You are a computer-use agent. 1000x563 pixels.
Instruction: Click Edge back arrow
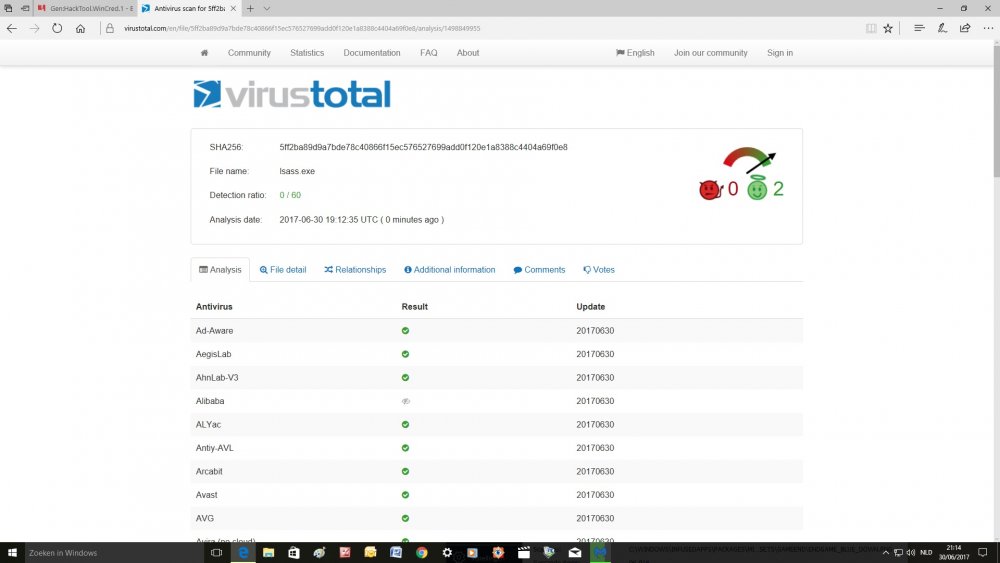pyautogui.click(x=11, y=28)
